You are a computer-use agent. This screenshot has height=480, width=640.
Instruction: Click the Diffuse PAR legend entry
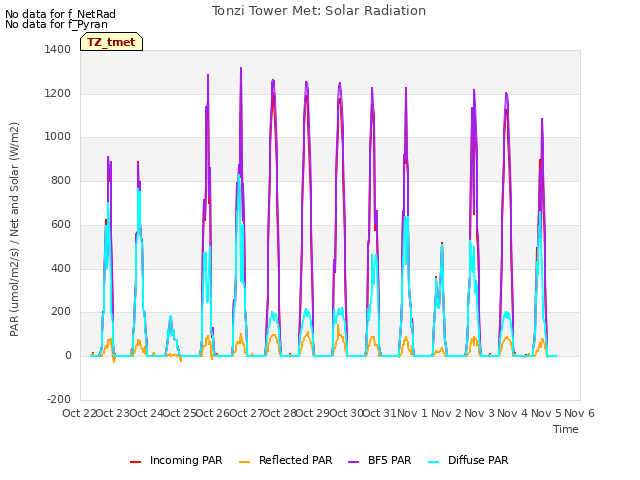468,460
